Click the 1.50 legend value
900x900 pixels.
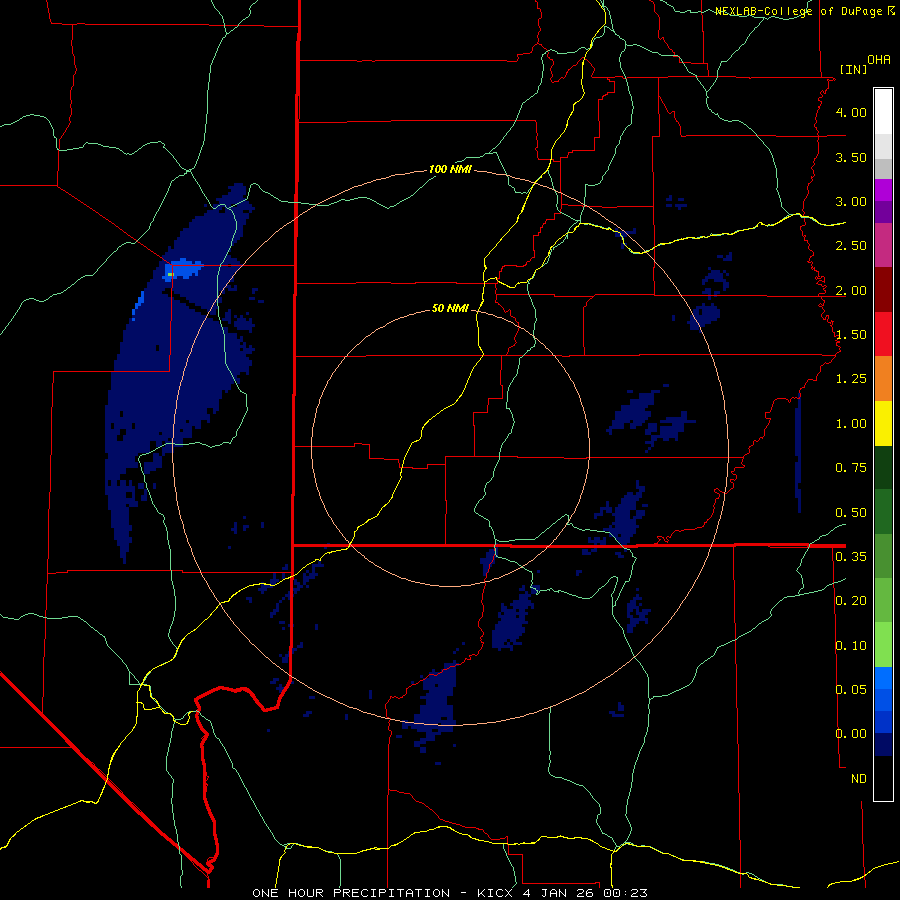click(851, 334)
